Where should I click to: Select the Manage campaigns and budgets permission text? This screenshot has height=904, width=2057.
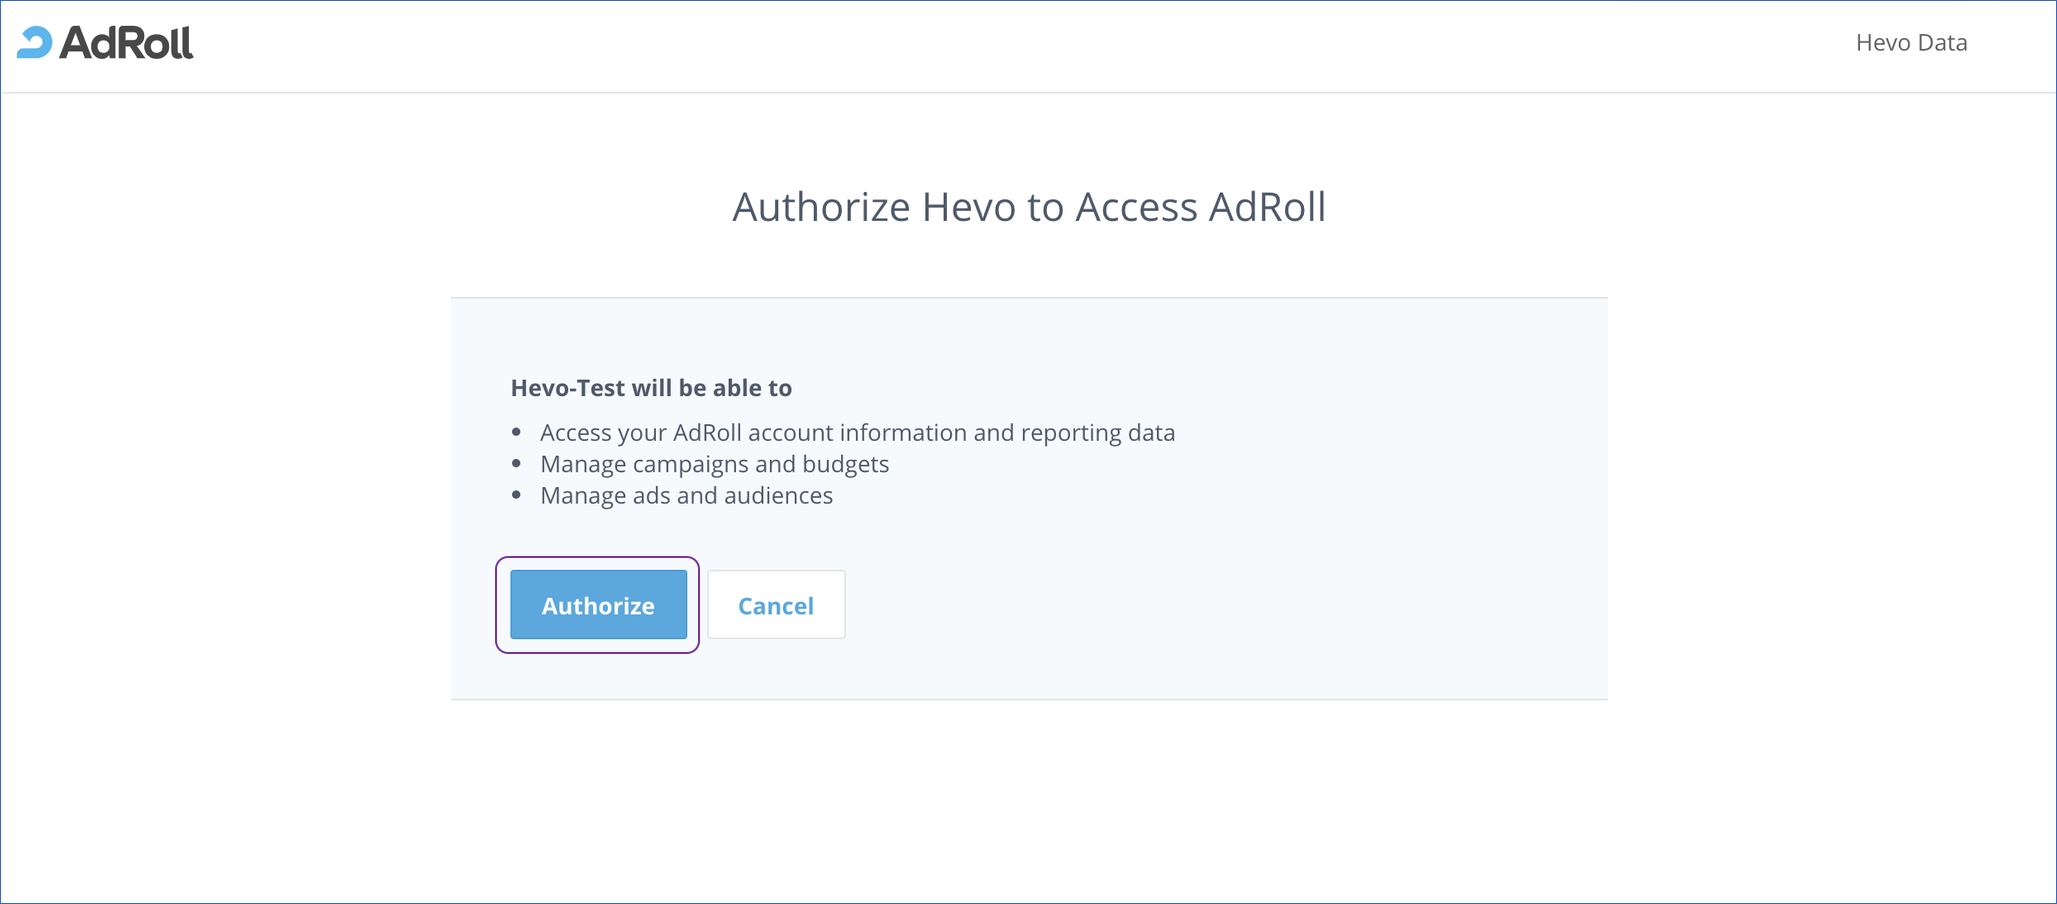click(714, 463)
